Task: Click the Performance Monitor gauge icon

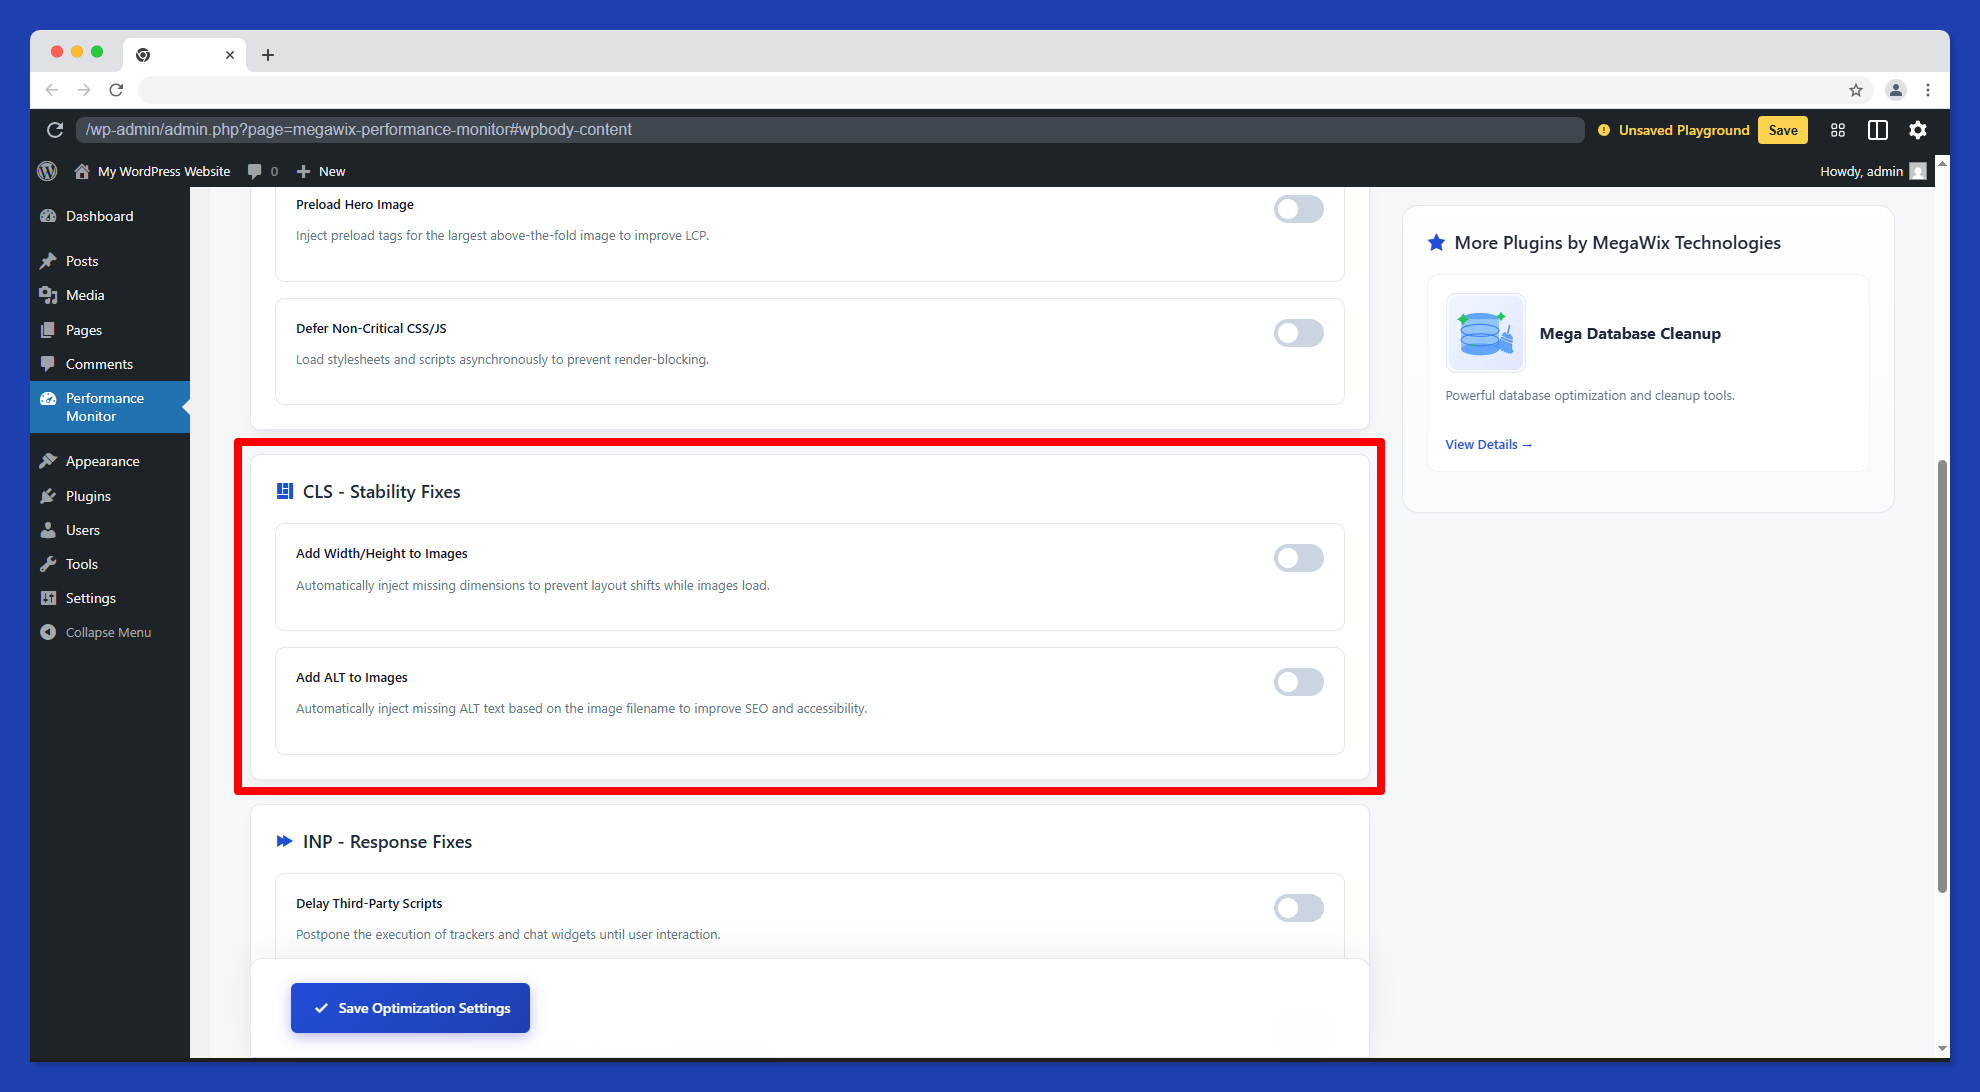Action: click(48, 397)
